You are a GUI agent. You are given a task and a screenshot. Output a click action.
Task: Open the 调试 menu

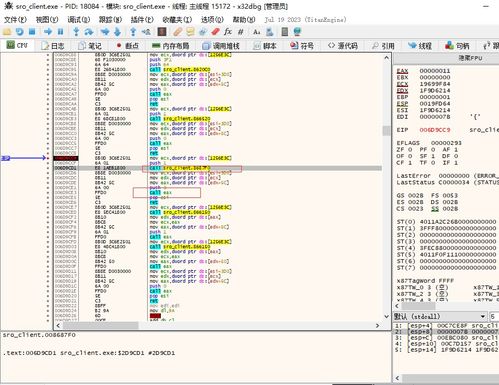79,20
